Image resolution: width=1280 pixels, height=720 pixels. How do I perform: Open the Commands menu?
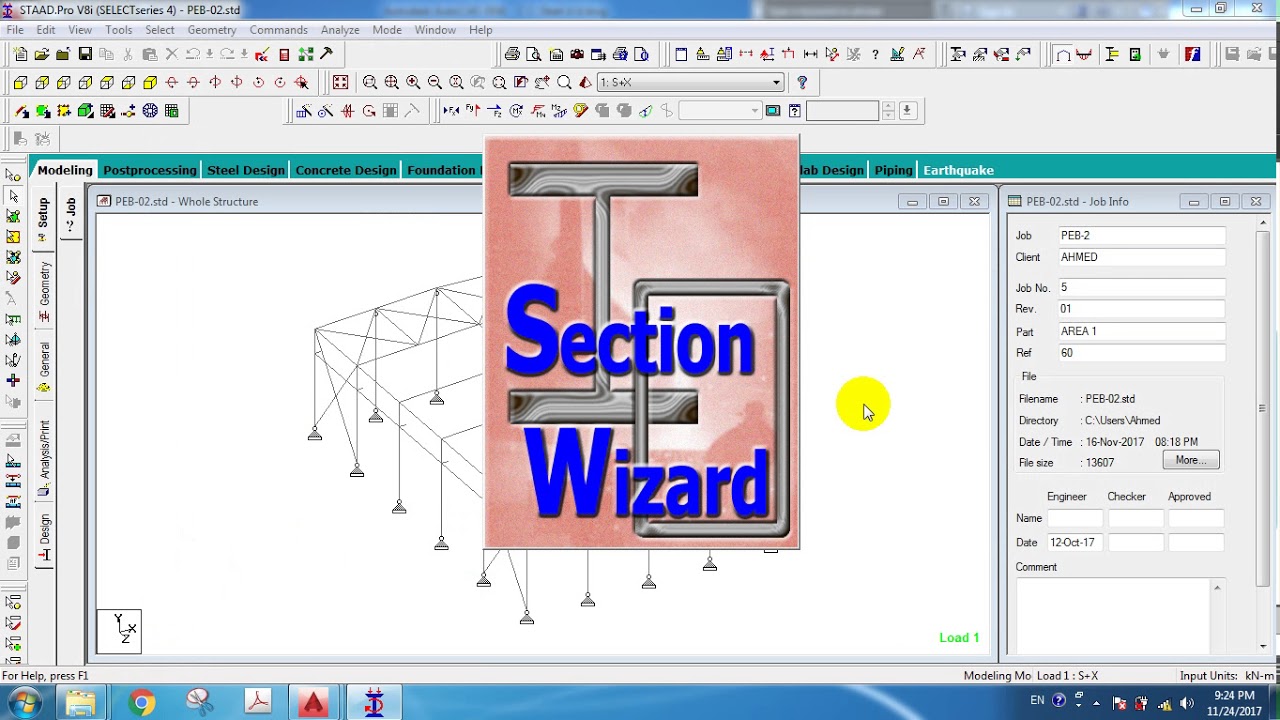click(278, 30)
